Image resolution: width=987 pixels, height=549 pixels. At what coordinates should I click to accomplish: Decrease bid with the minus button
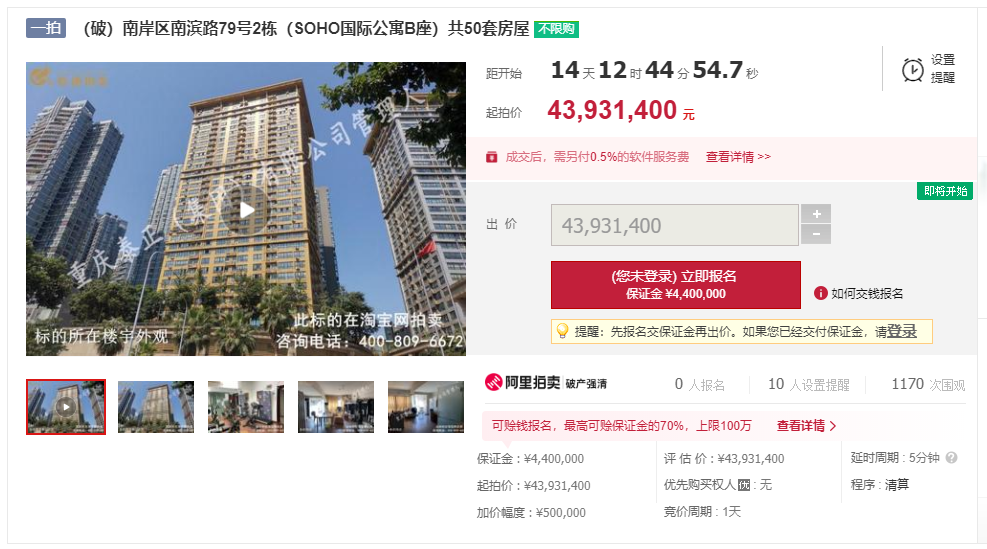pos(816,234)
